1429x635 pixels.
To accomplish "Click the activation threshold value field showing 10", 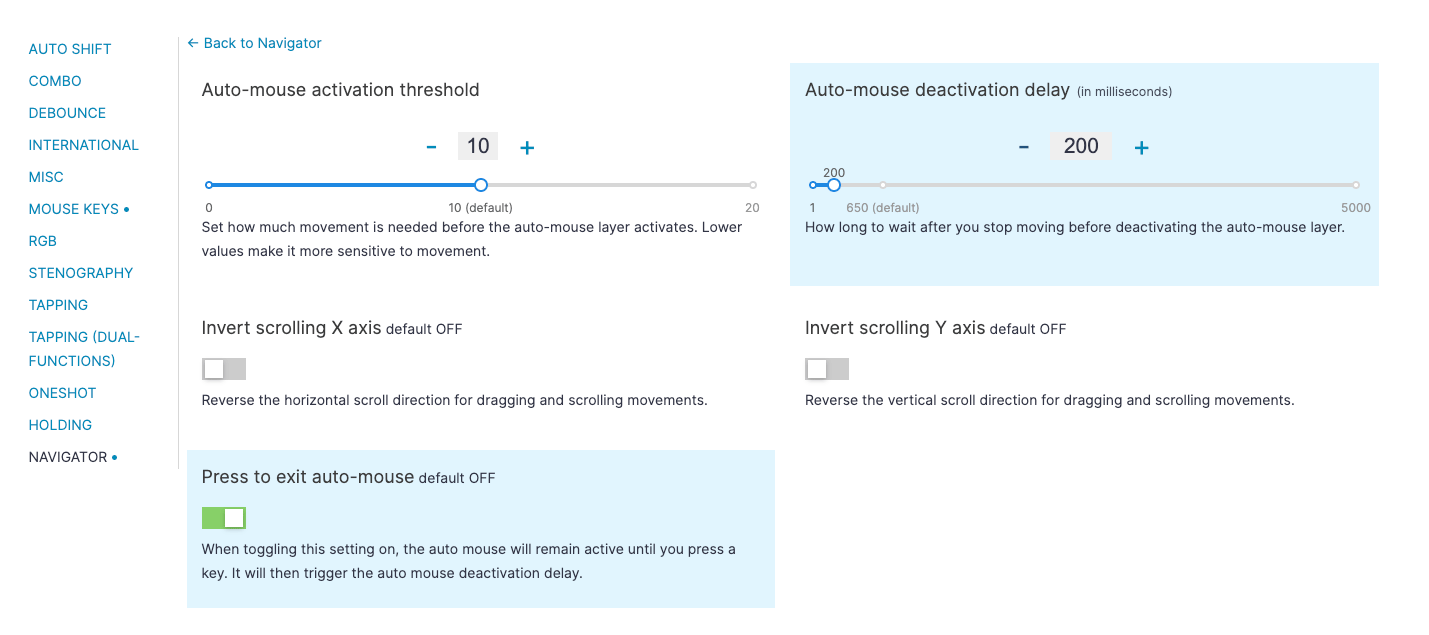I will pyautogui.click(x=478, y=146).
